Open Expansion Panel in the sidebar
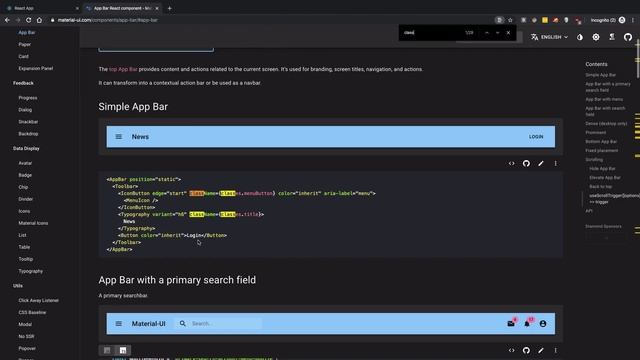640x360 pixels. [x=36, y=68]
